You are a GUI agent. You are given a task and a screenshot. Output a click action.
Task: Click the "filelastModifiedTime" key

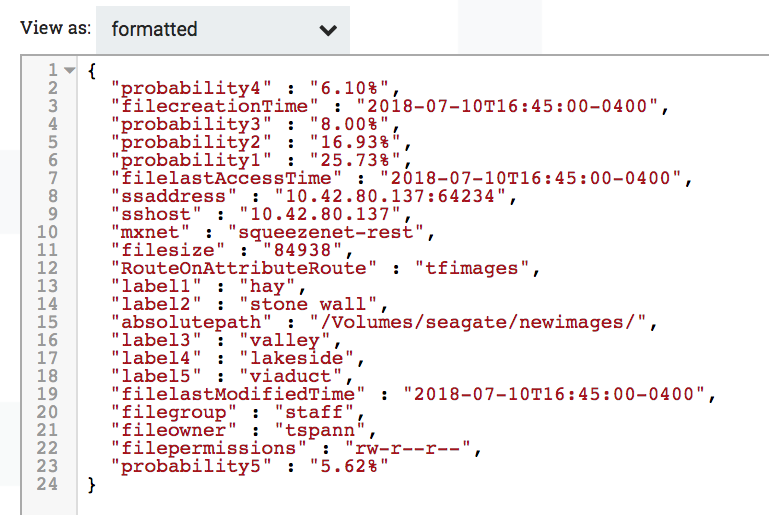[x=238, y=393]
